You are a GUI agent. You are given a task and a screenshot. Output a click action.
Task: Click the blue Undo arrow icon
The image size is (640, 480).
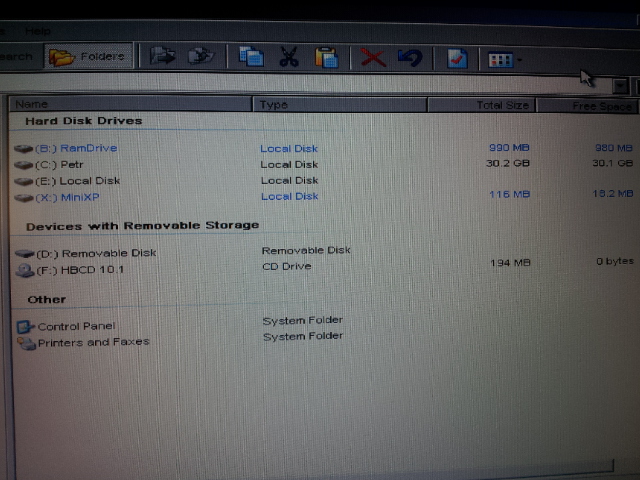coord(410,58)
